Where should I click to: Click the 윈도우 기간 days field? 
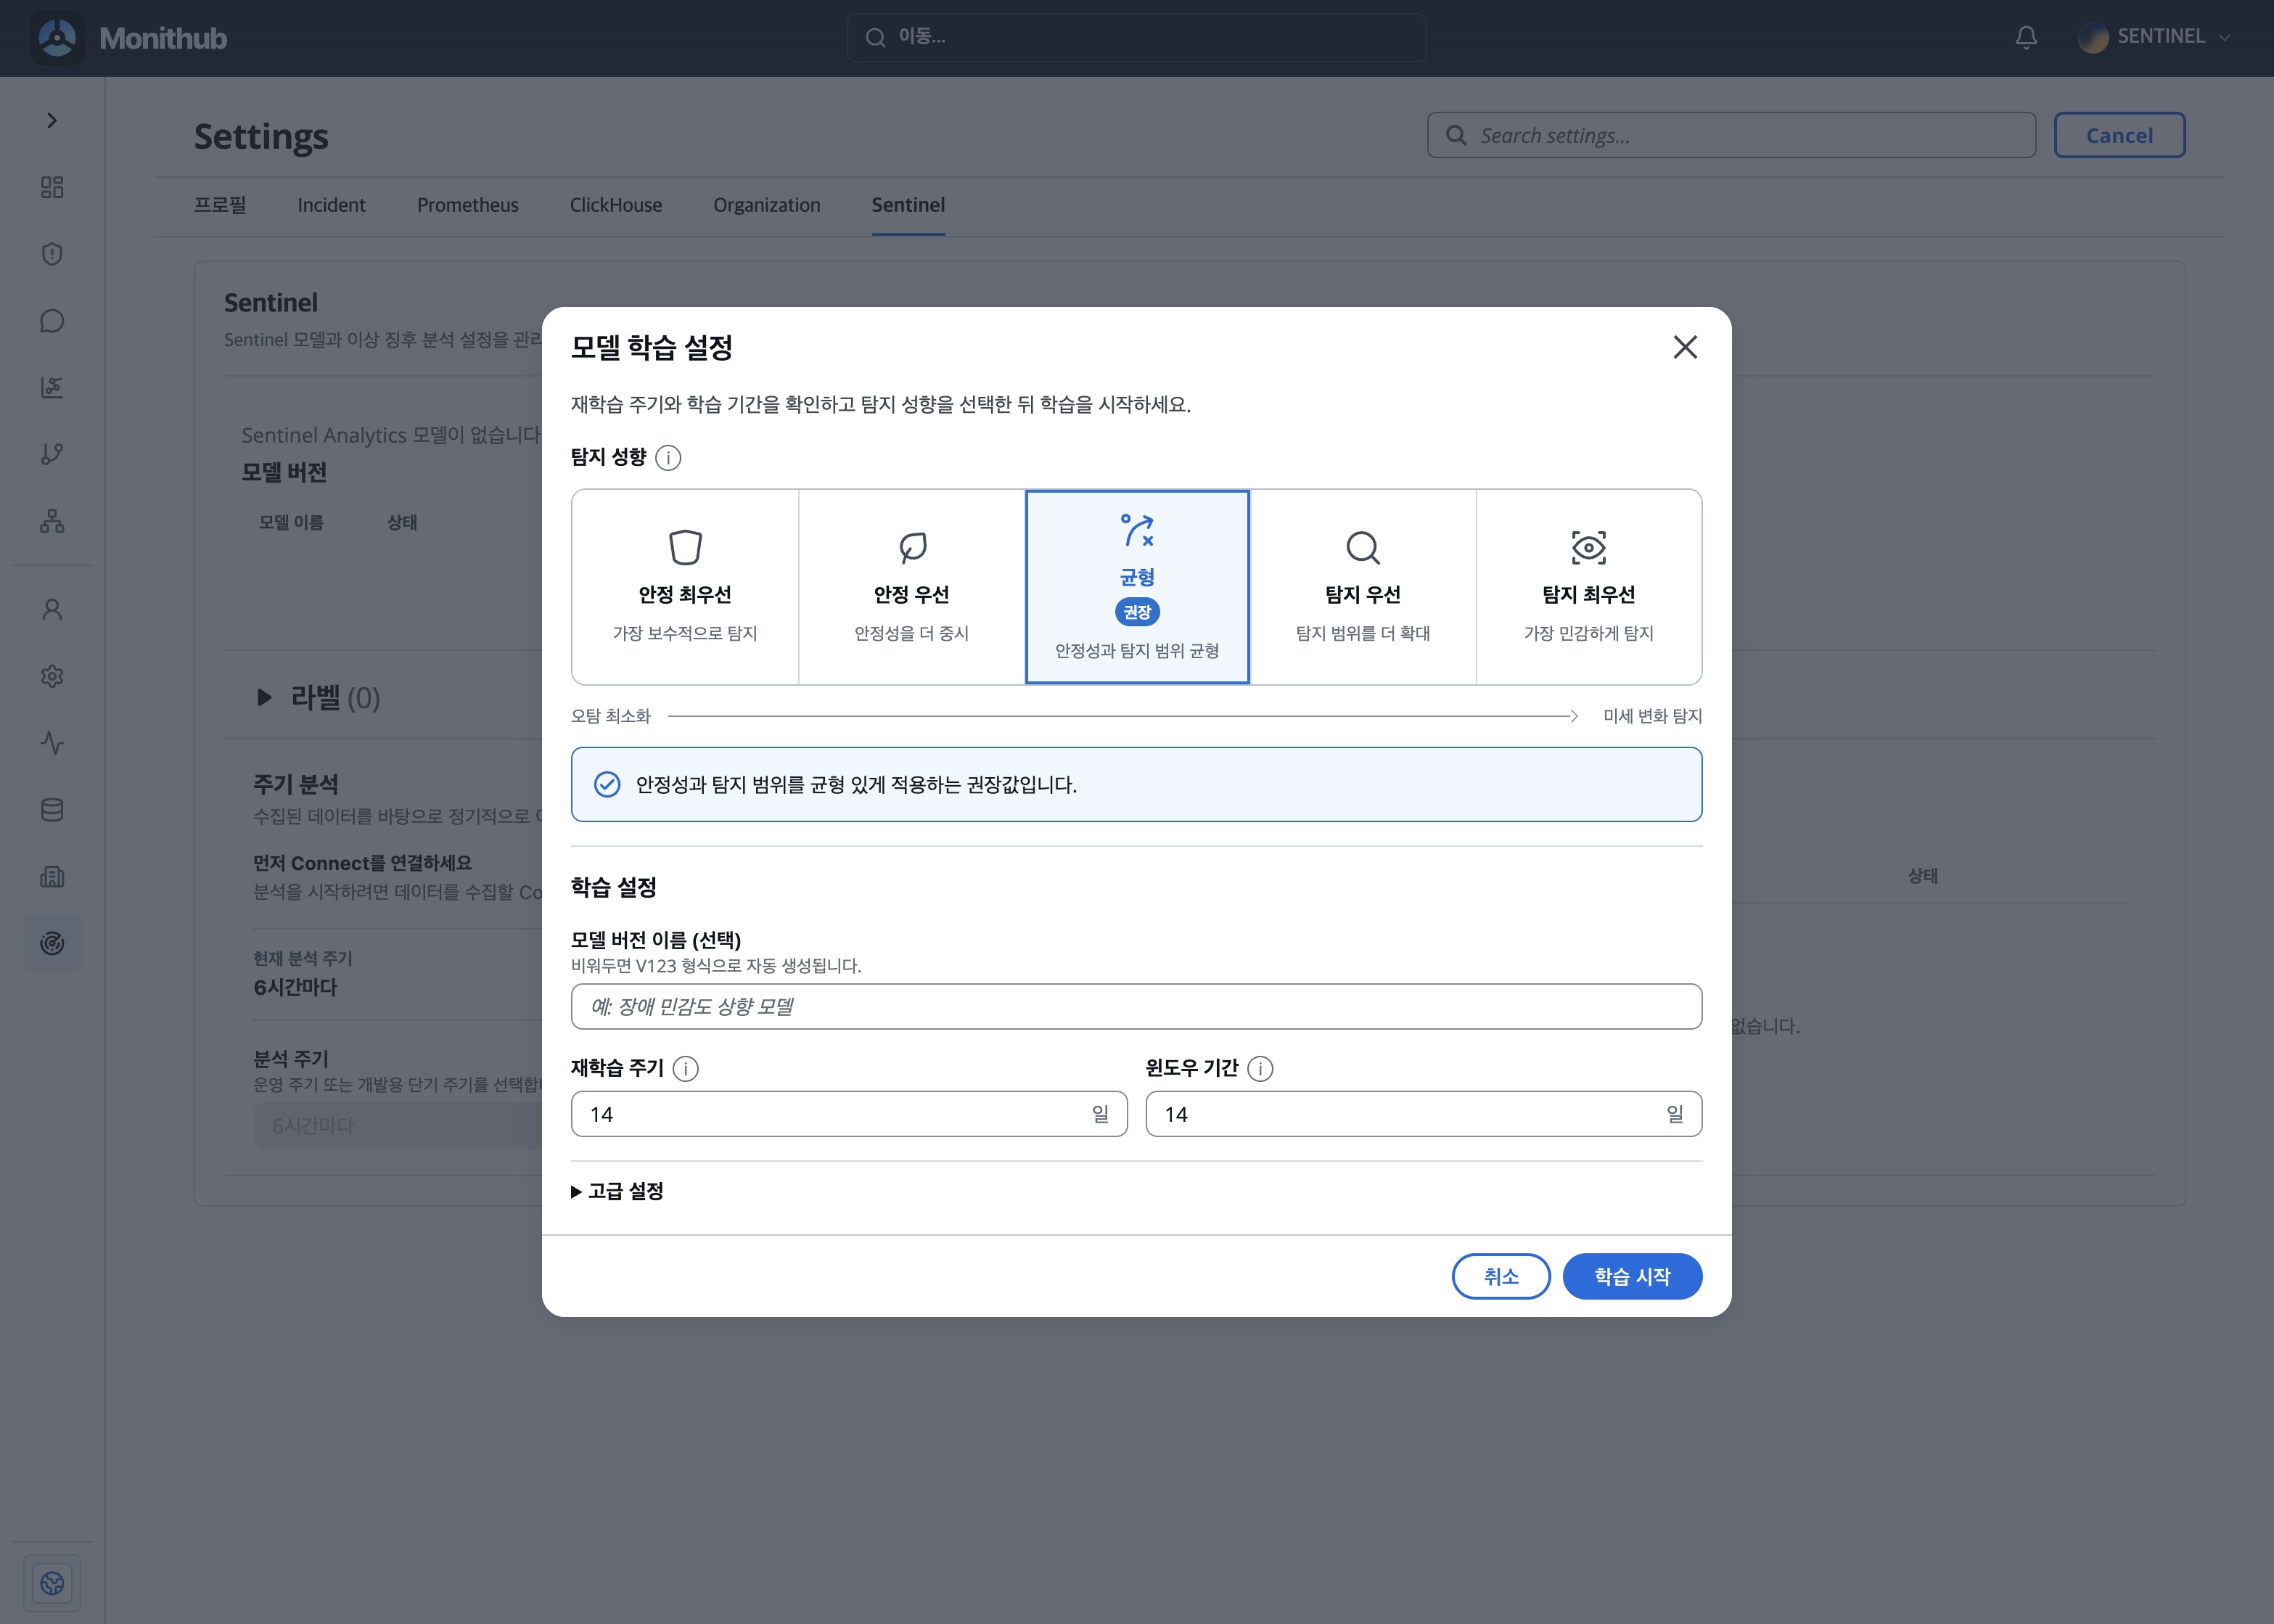point(1424,1114)
